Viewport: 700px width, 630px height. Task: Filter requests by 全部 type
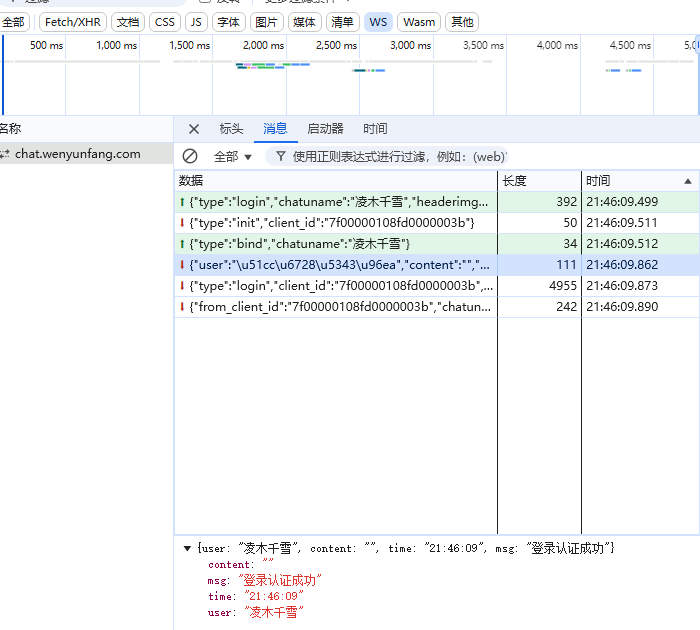point(13,22)
